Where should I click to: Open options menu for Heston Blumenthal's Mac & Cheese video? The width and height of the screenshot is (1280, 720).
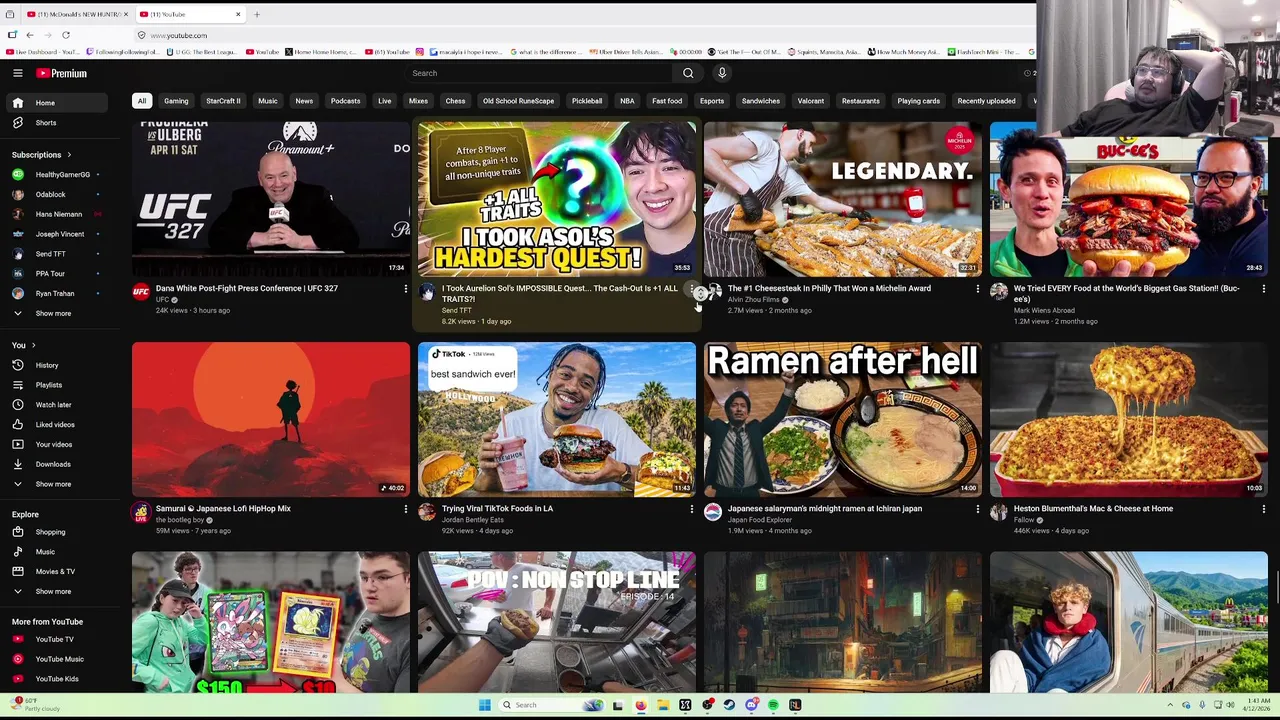click(1263, 509)
